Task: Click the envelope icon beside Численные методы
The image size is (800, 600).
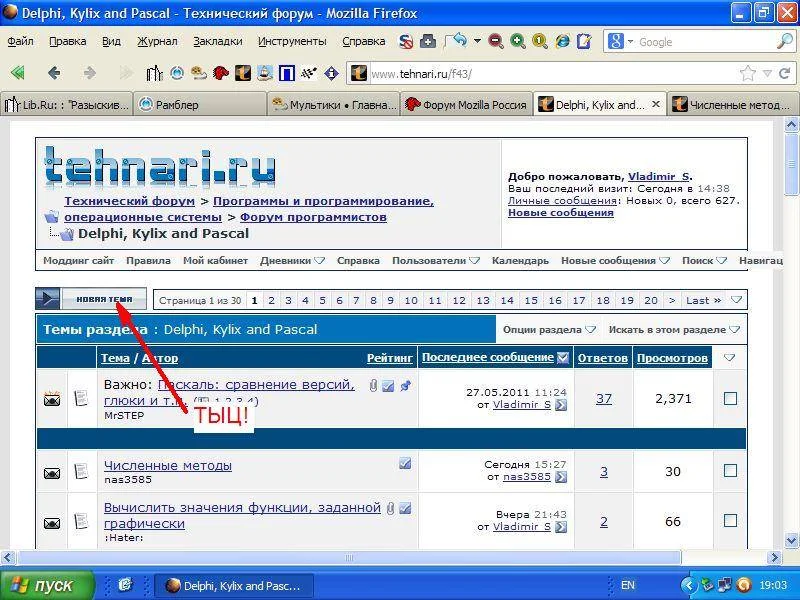Action: [52, 473]
